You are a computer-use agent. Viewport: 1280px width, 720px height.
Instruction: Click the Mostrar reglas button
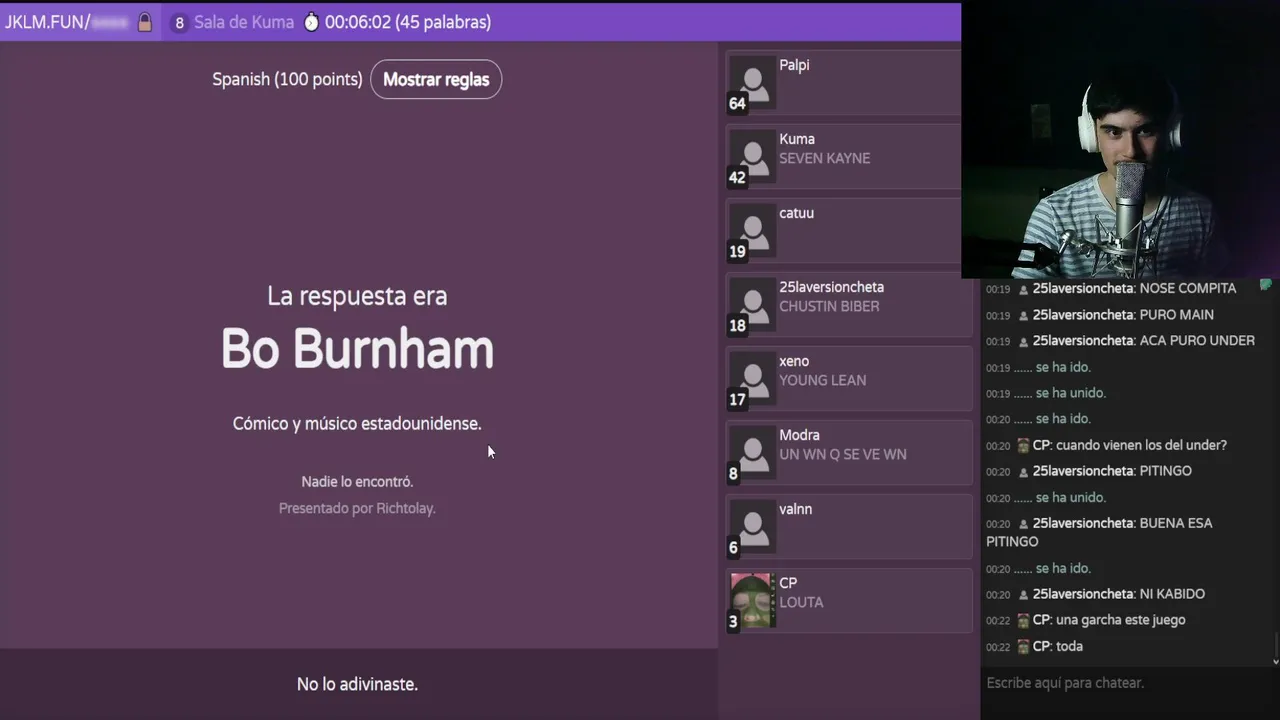tap(436, 79)
